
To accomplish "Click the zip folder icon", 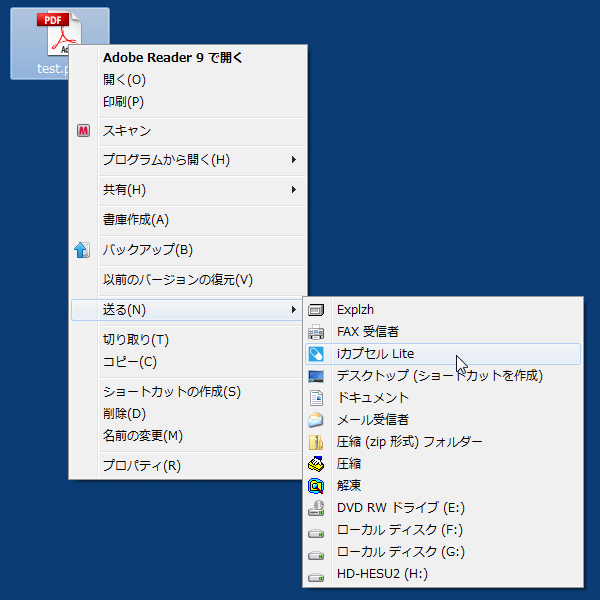I will click(316, 442).
